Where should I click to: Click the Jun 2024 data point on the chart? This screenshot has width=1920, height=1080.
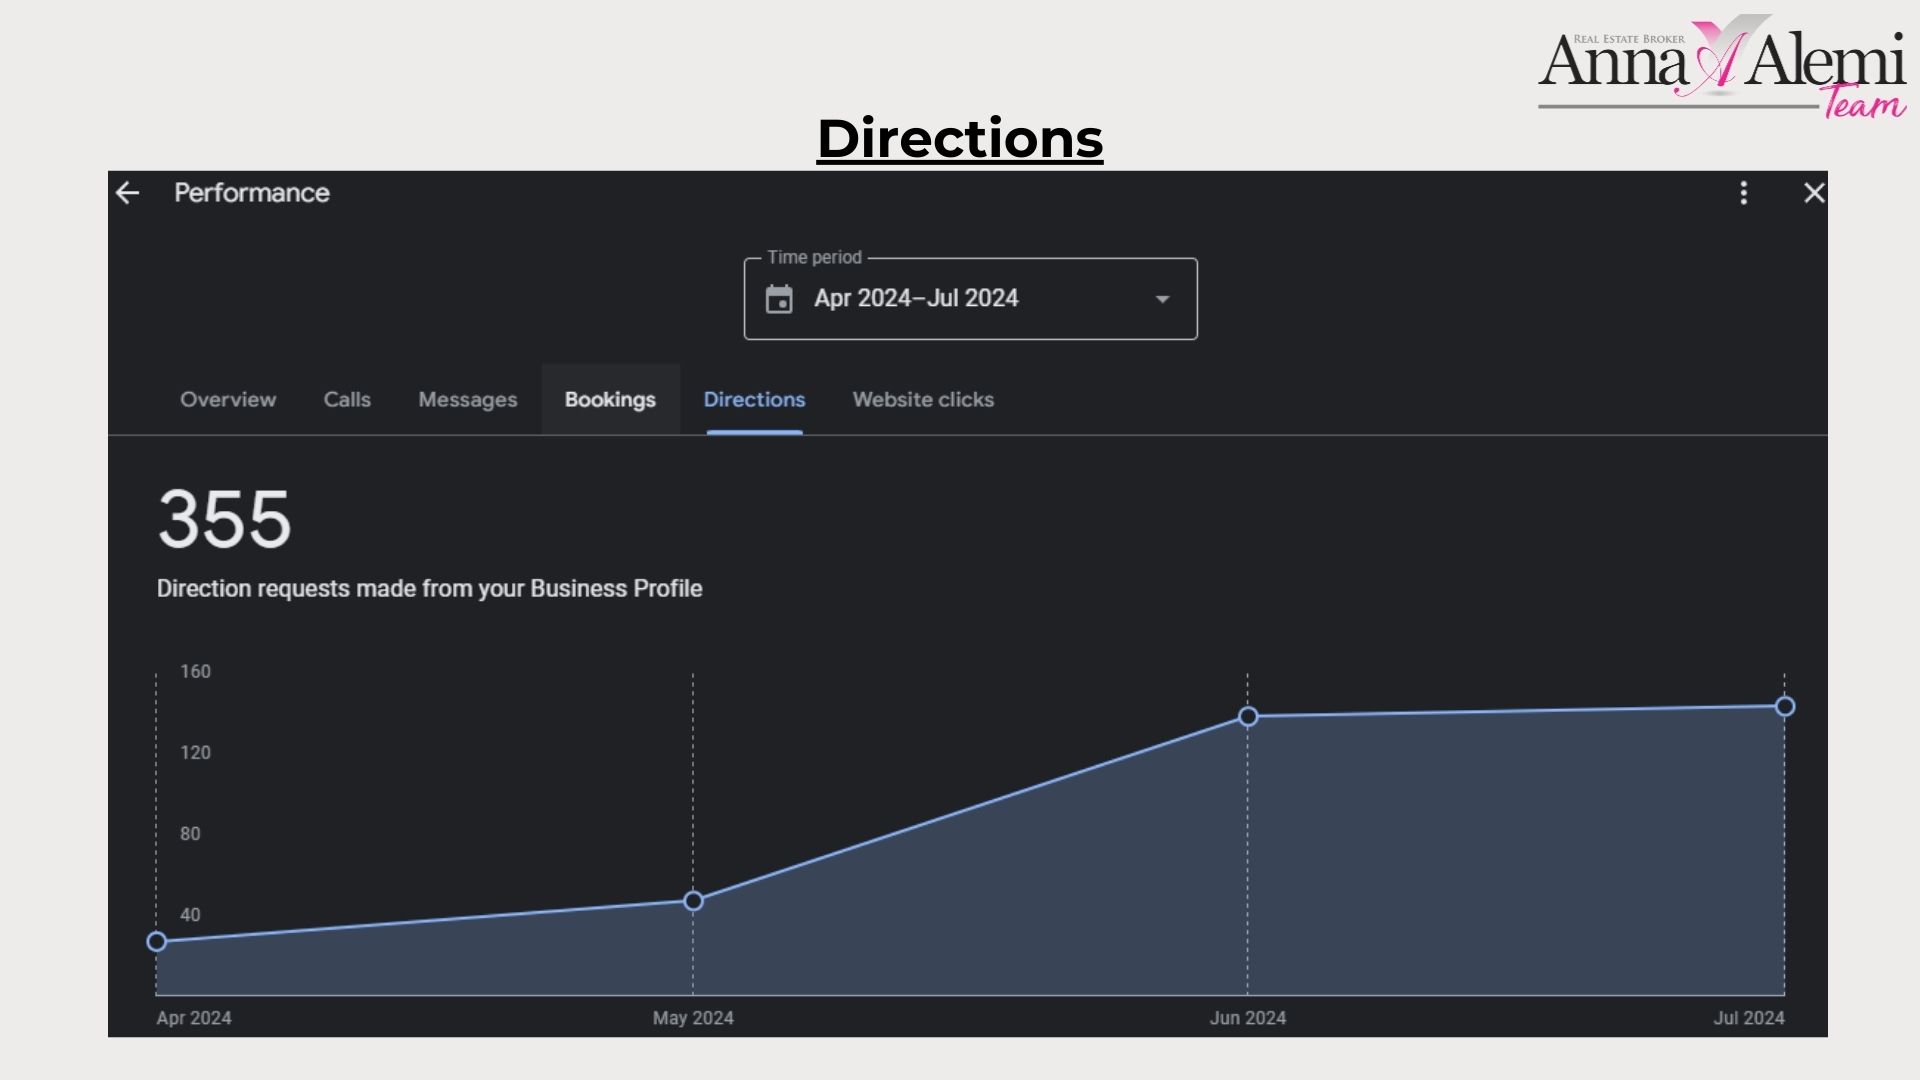coord(1248,716)
